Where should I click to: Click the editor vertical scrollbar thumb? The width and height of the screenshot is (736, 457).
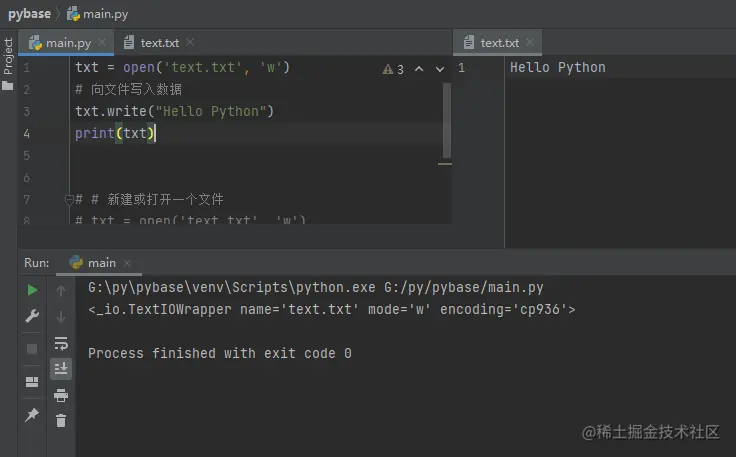click(447, 121)
